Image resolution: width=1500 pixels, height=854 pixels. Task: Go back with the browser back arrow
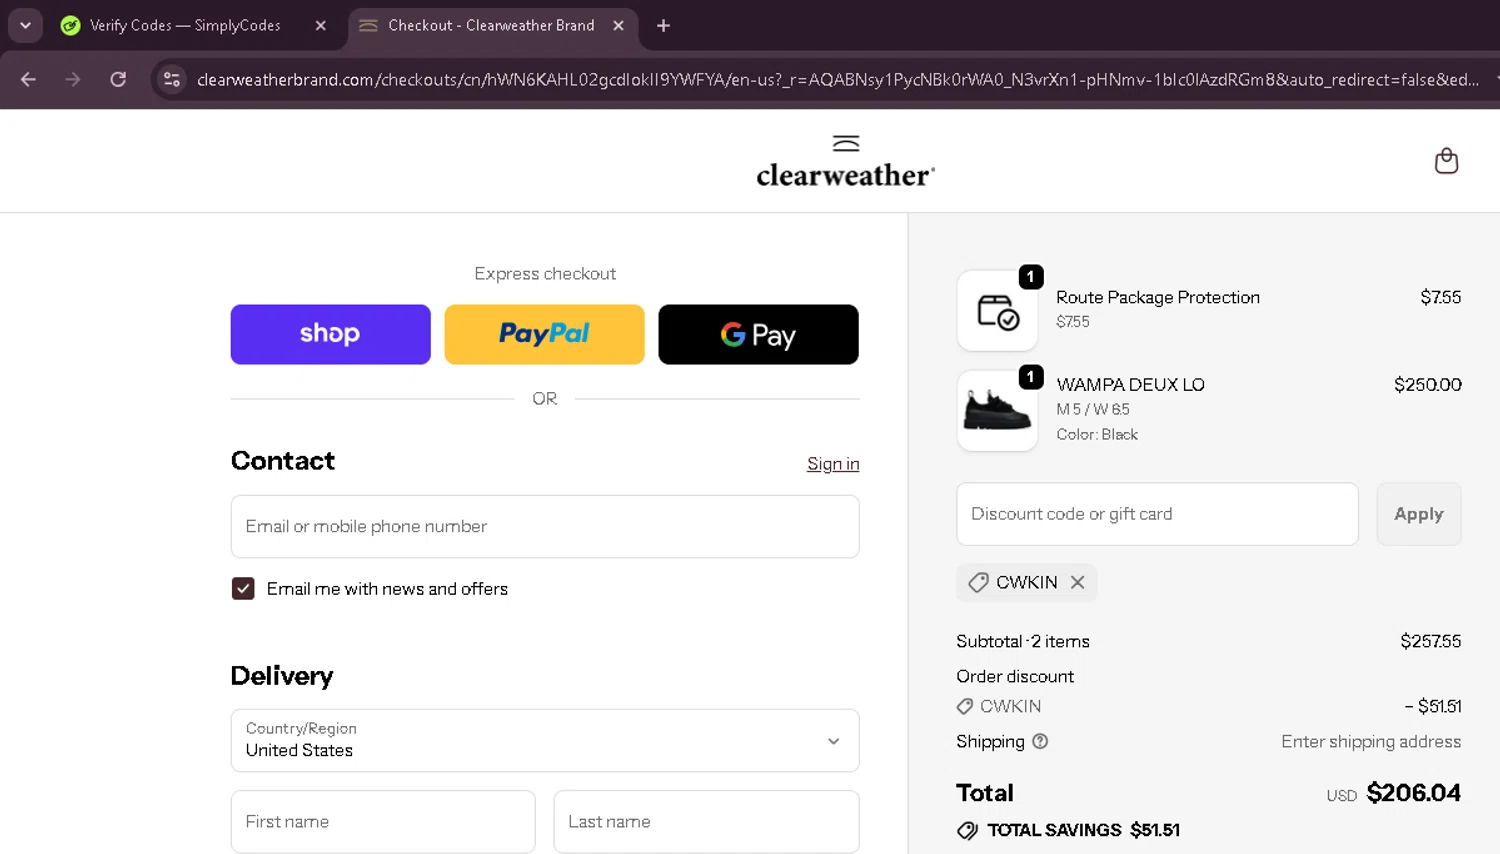point(28,79)
